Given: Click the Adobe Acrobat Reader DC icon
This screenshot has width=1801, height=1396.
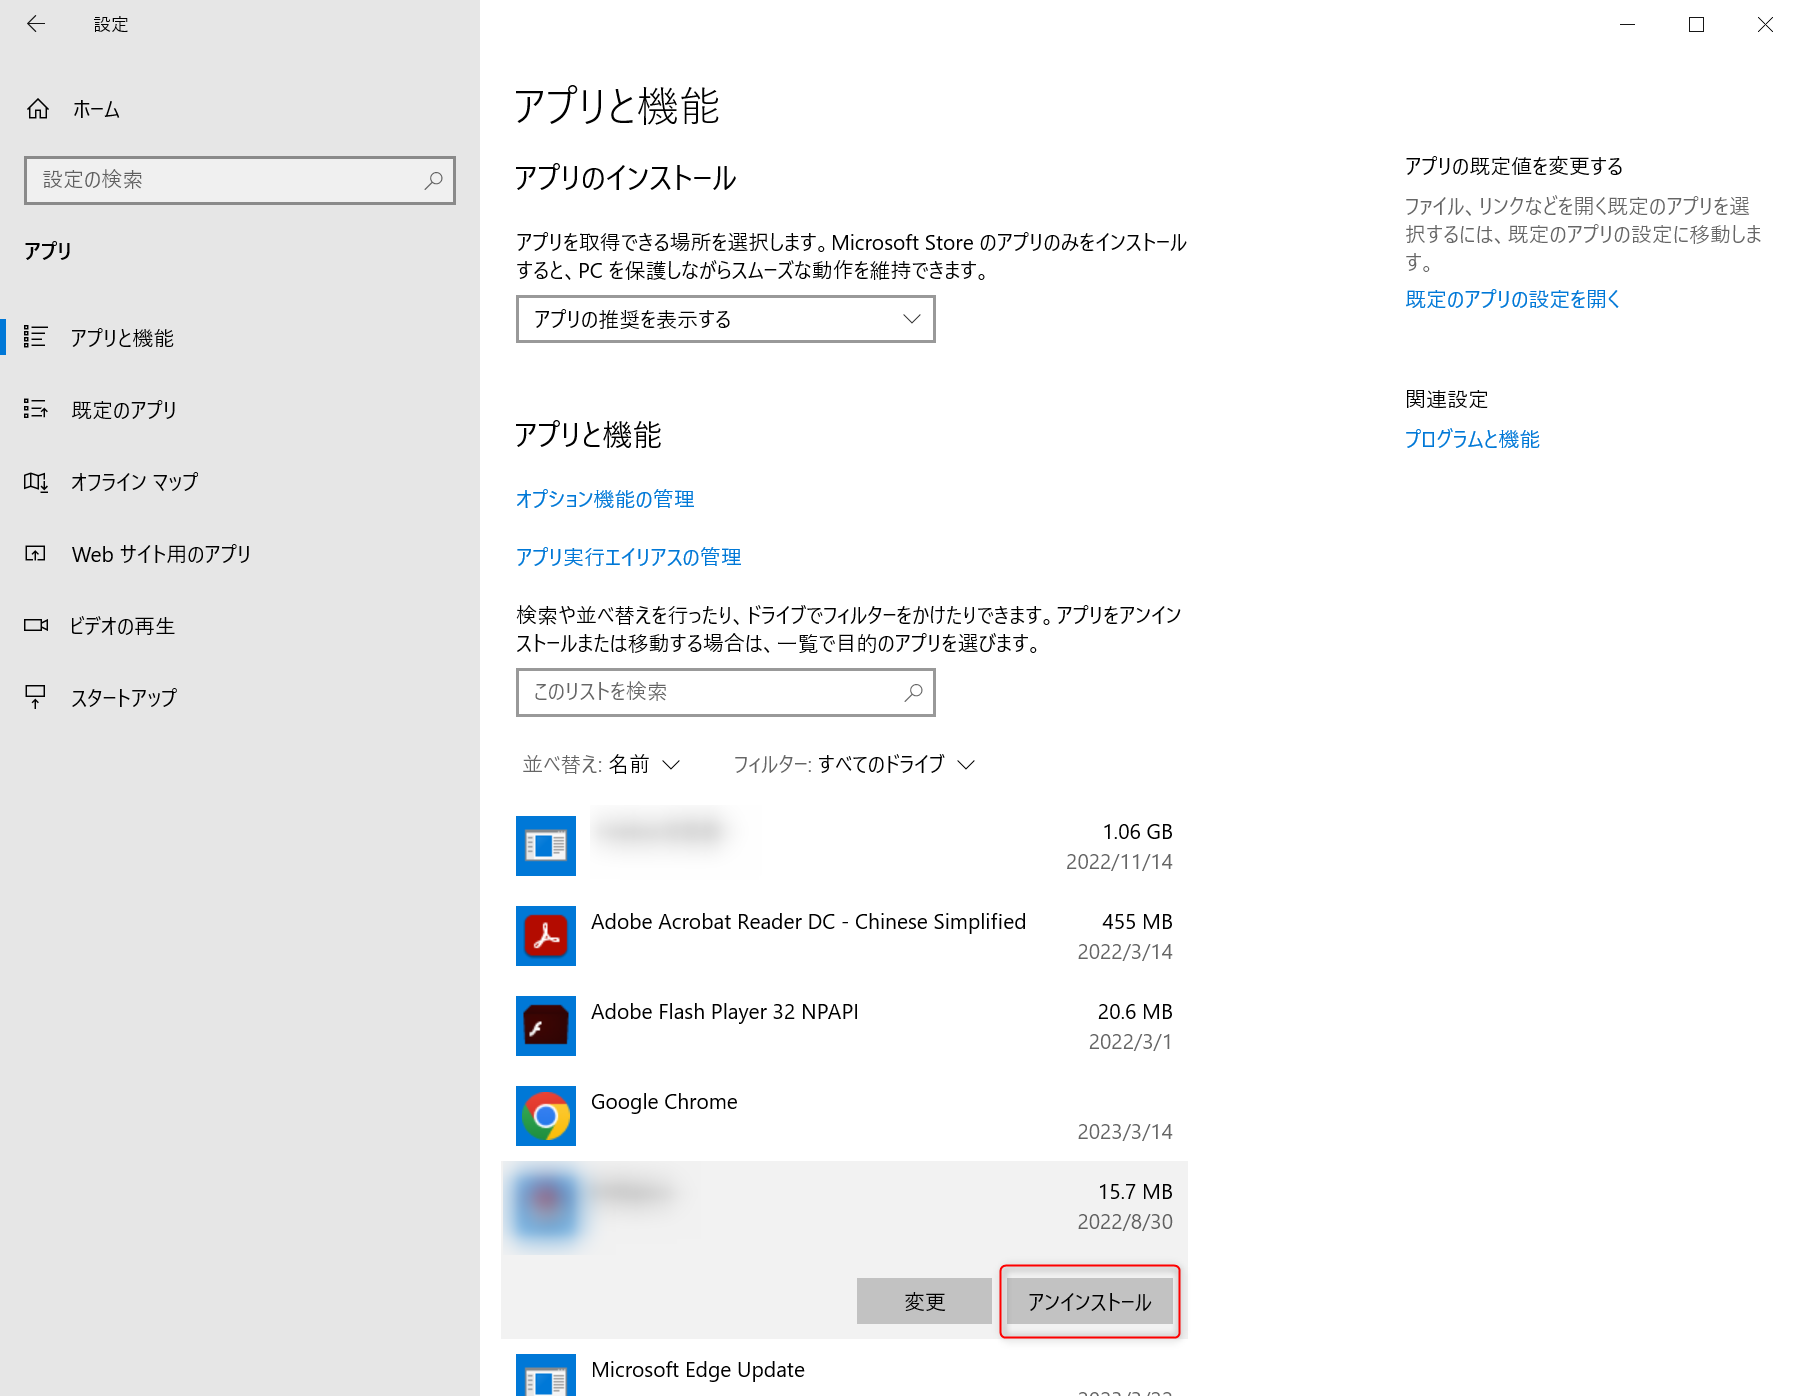Looking at the screenshot, I should coord(546,936).
